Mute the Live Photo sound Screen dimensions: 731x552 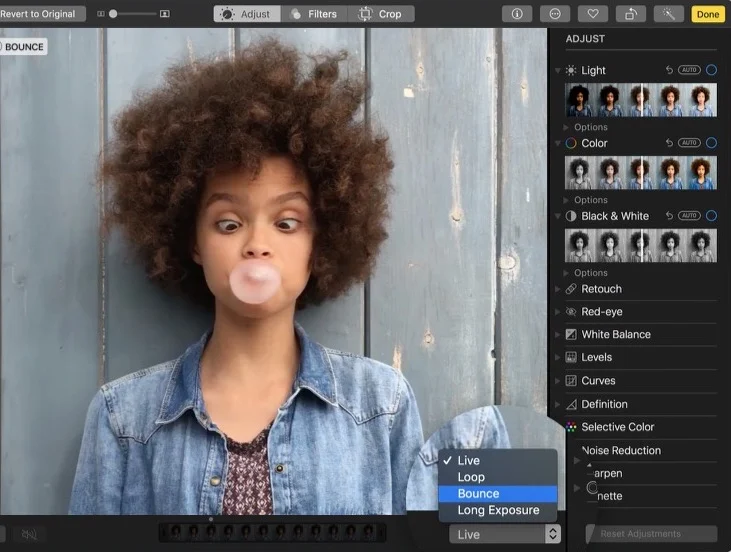coord(29,535)
